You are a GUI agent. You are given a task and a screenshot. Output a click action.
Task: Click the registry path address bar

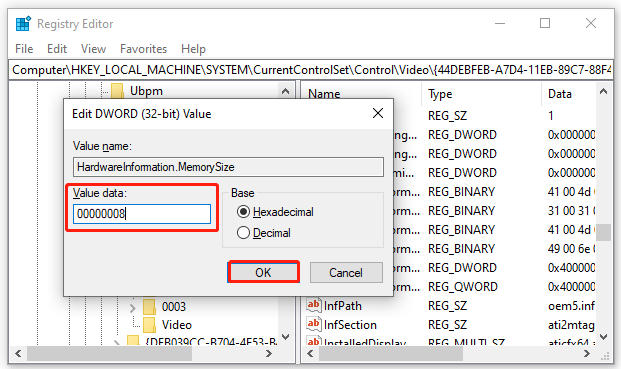(x=311, y=70)
